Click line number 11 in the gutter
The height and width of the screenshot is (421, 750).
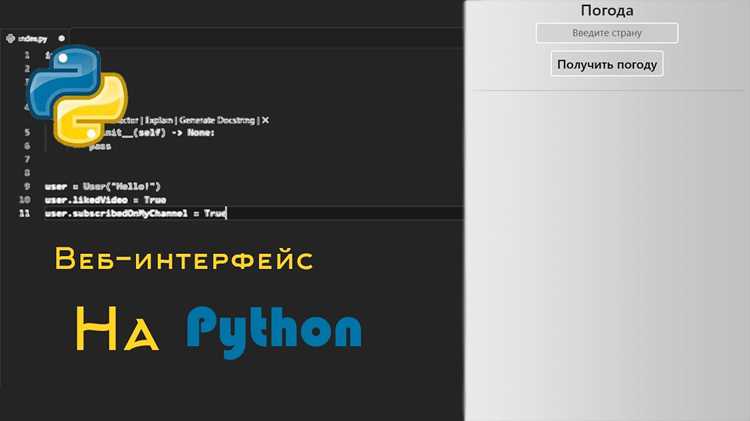coord(24,213)
